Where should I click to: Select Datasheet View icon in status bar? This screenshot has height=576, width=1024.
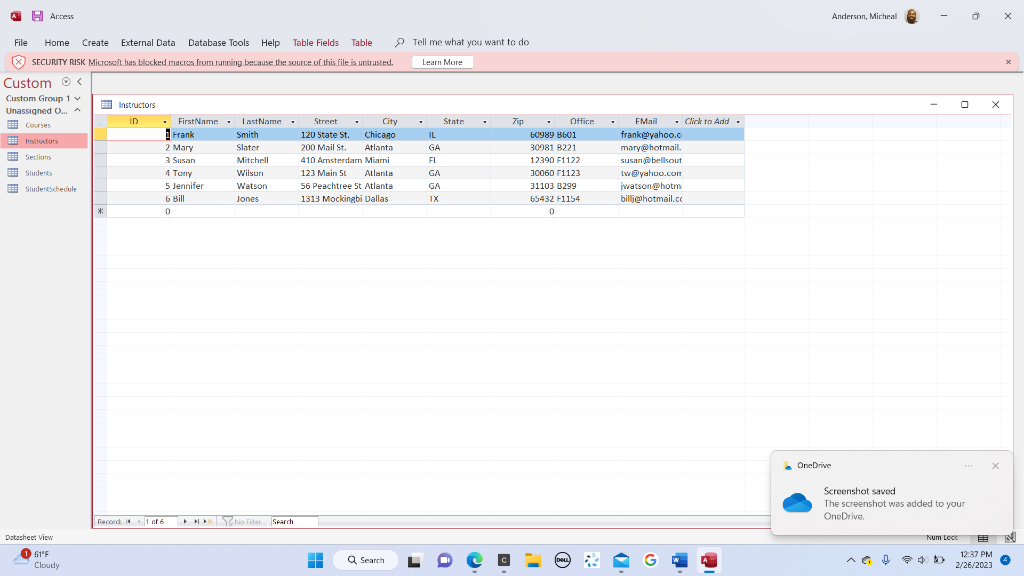(983, 538)
